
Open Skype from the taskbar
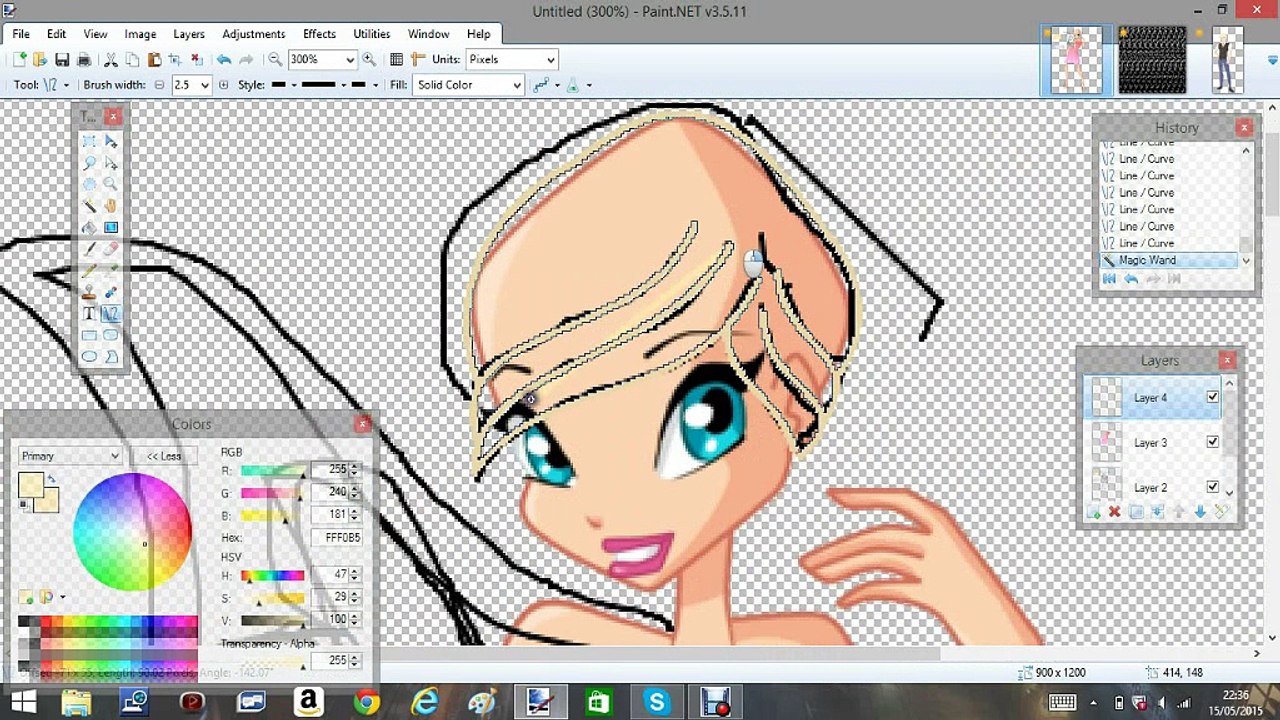656,703
